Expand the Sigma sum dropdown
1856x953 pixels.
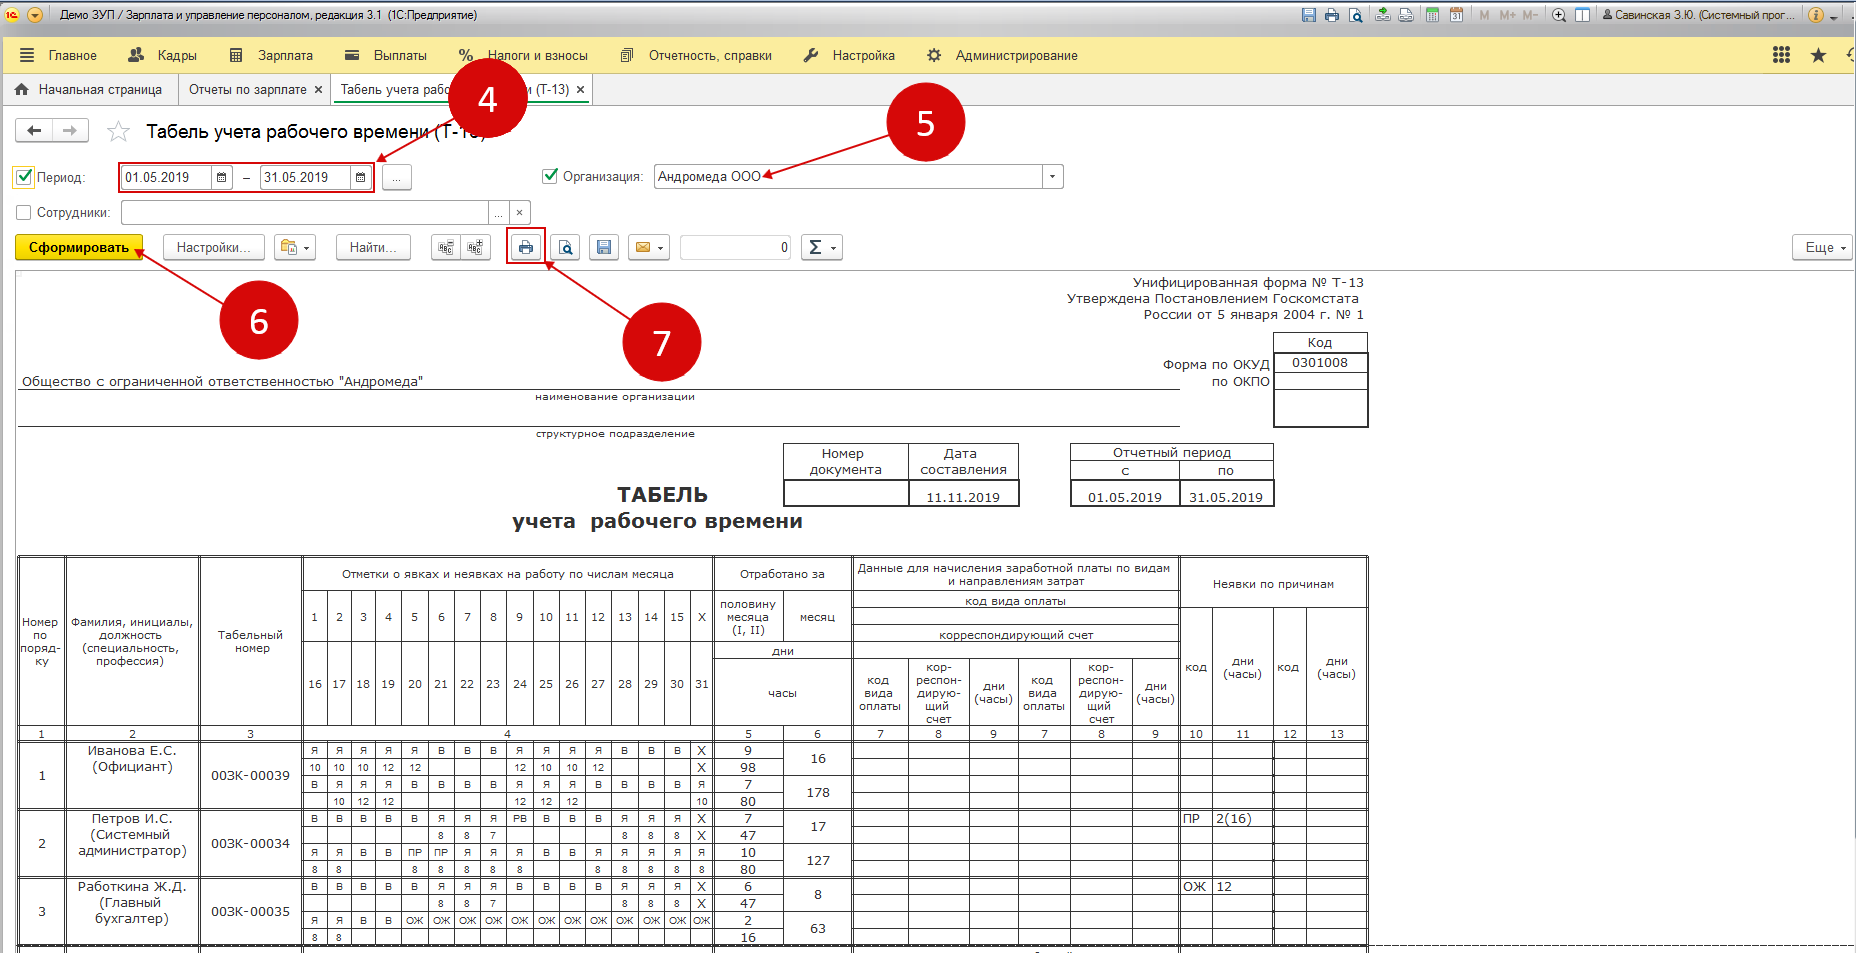pos(822,247)
